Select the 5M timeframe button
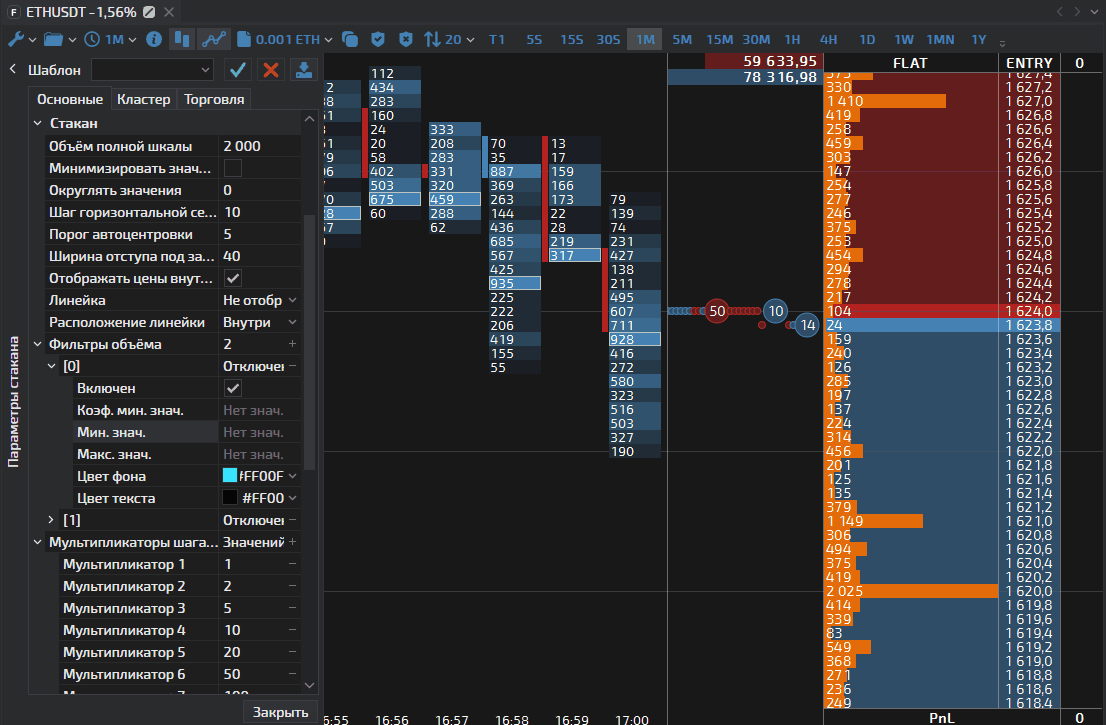 pos(681,40)
